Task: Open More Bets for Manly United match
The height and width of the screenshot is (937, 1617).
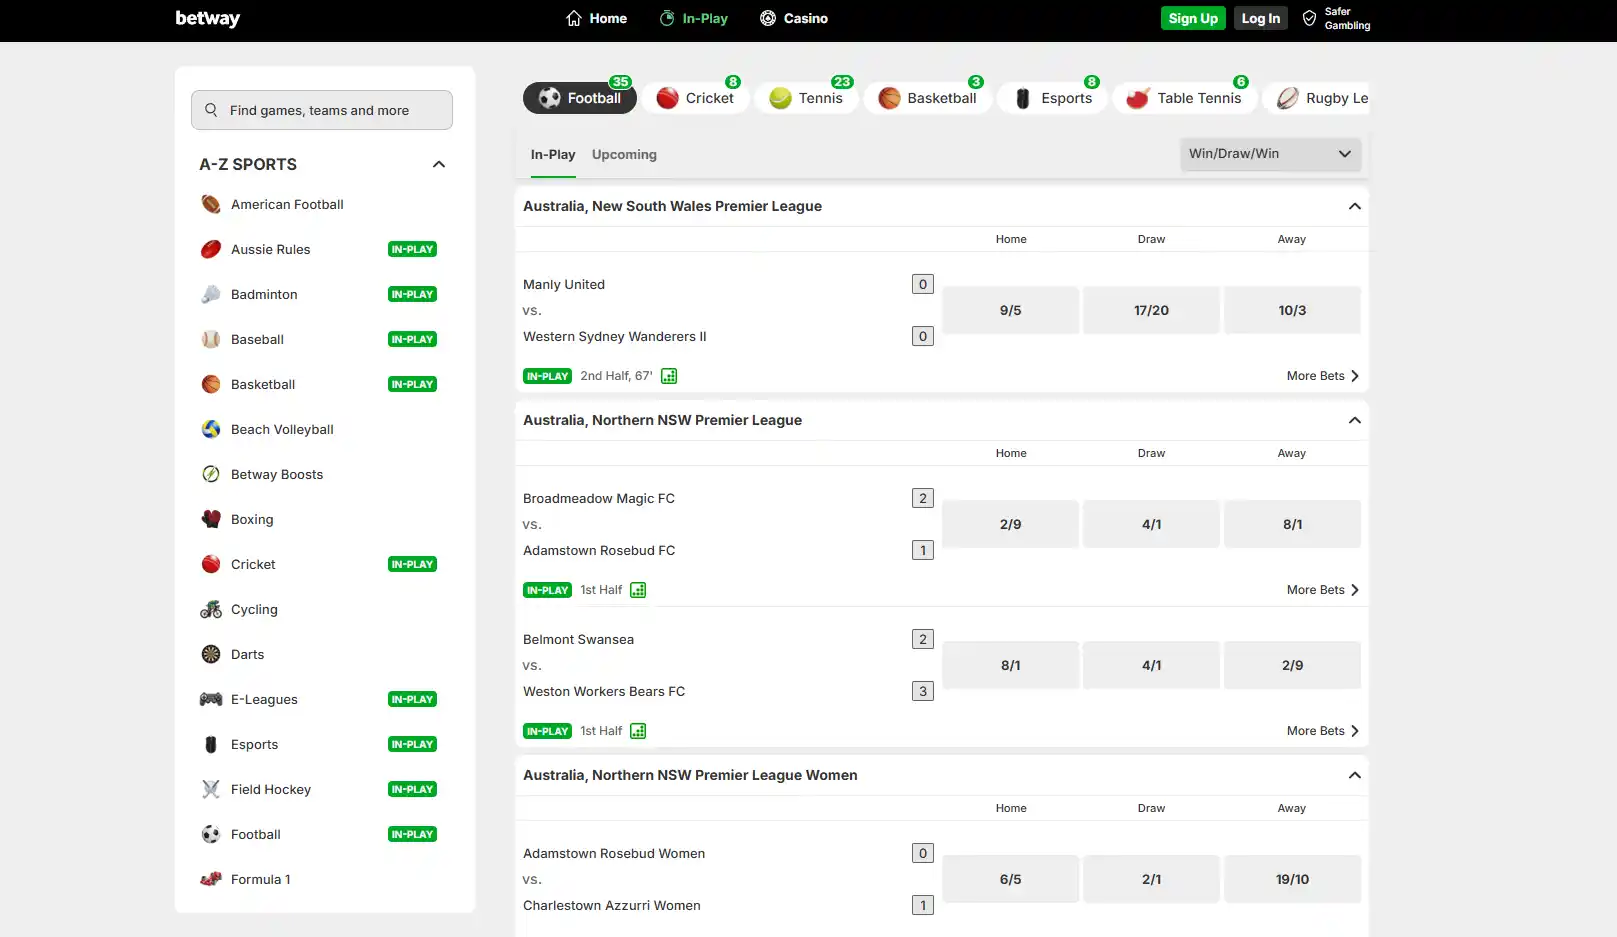Action: pyautogui.click(x=1323, y=376)
